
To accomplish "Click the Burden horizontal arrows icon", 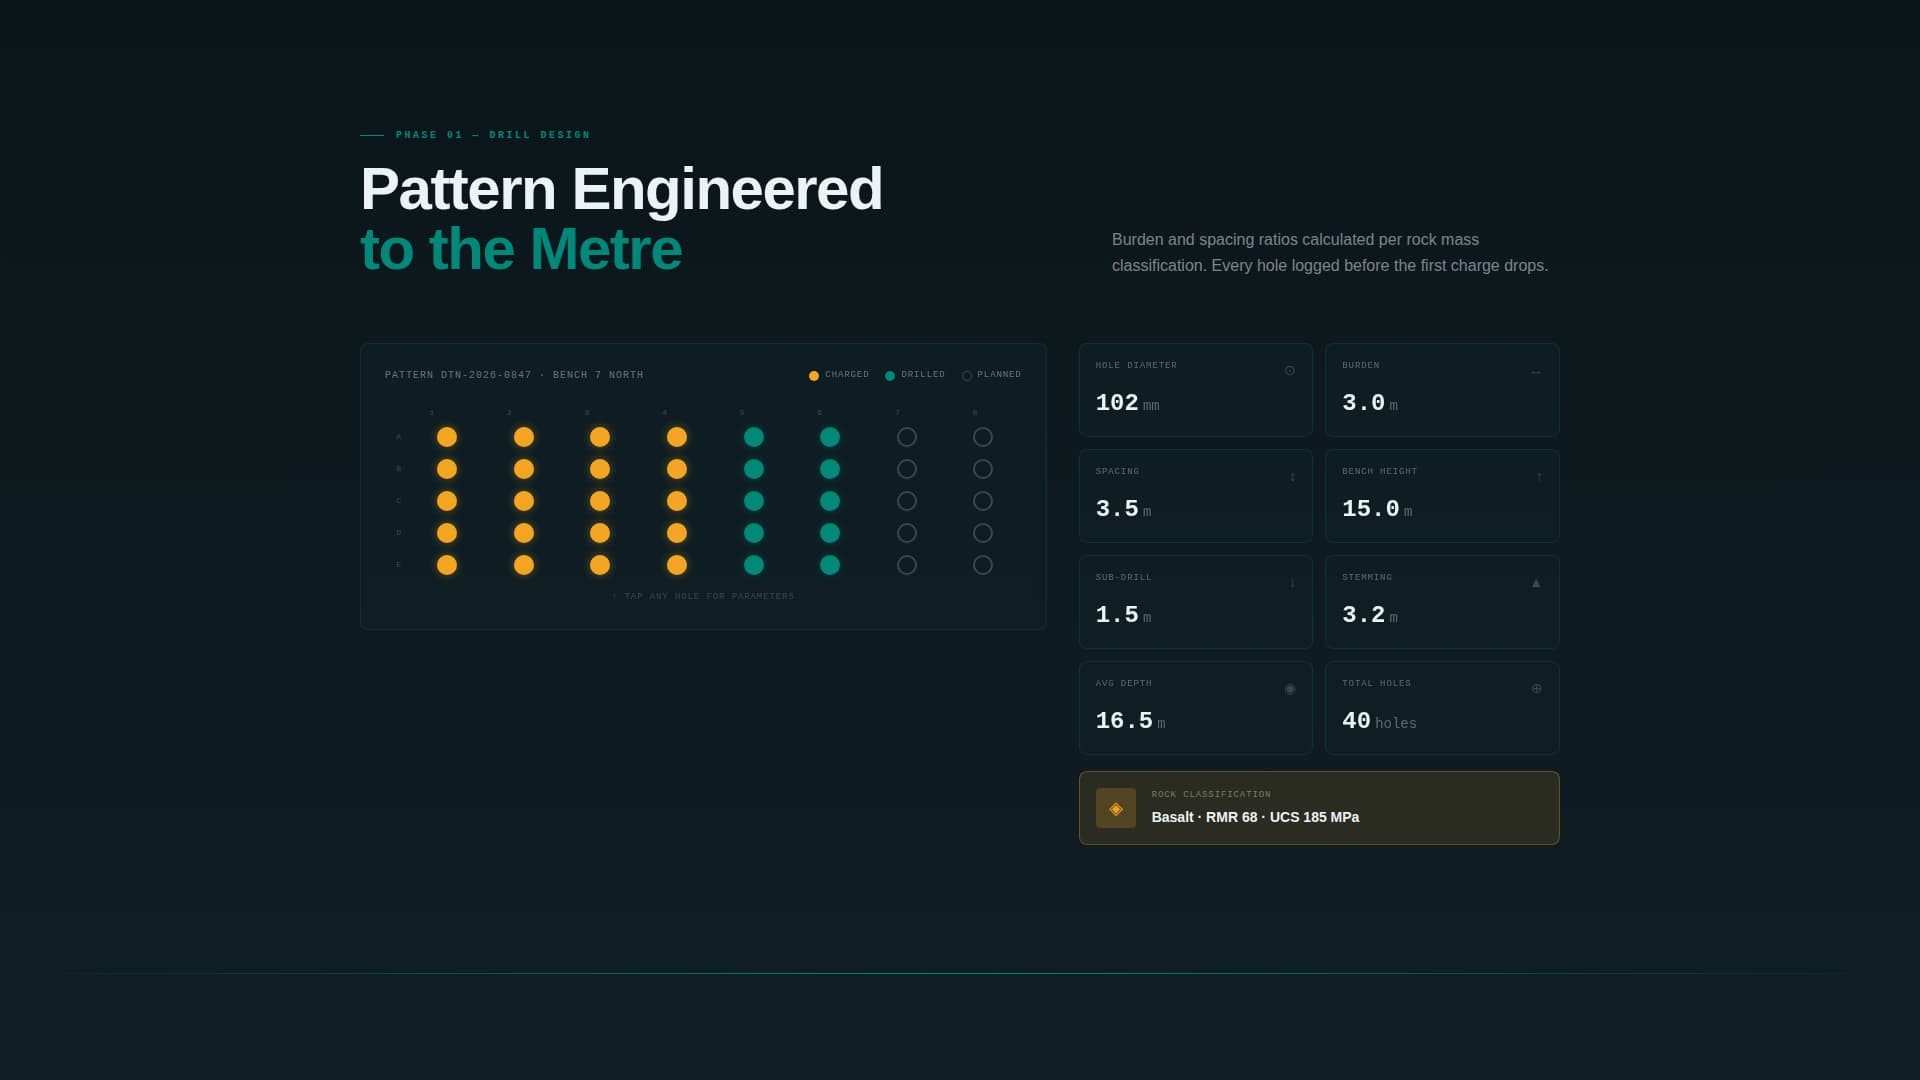I will (1536, 373).
